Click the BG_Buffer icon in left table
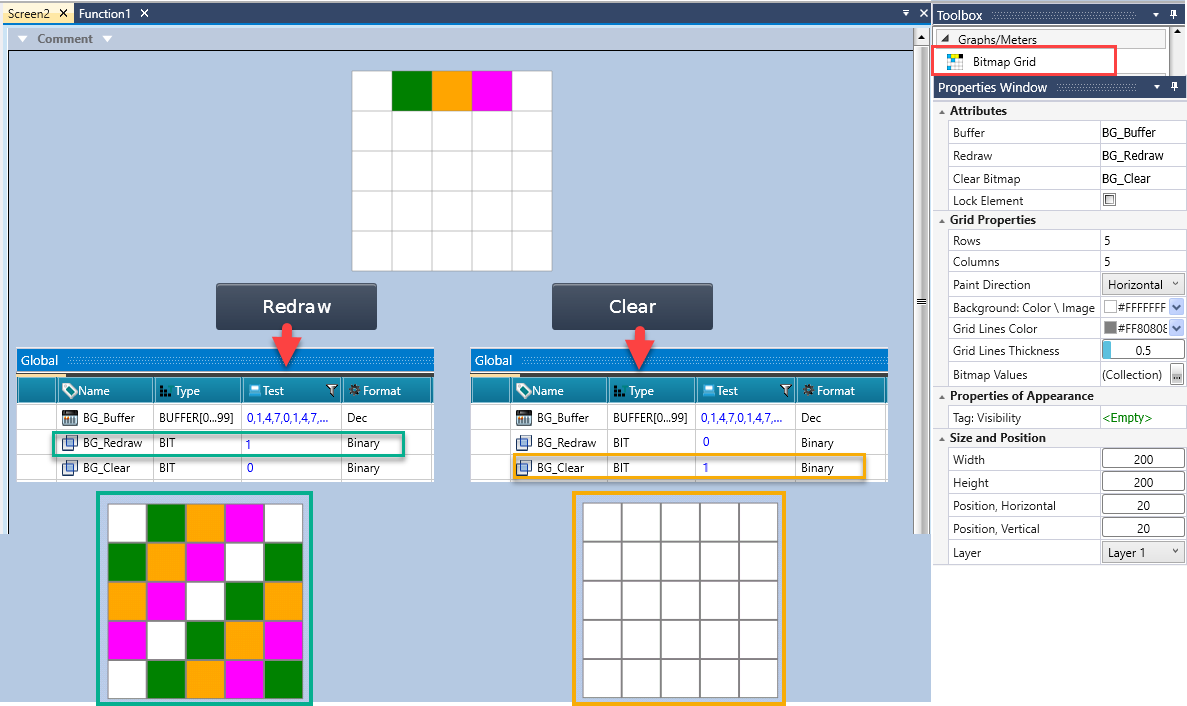1187x706 pixels. coord(70,418)
